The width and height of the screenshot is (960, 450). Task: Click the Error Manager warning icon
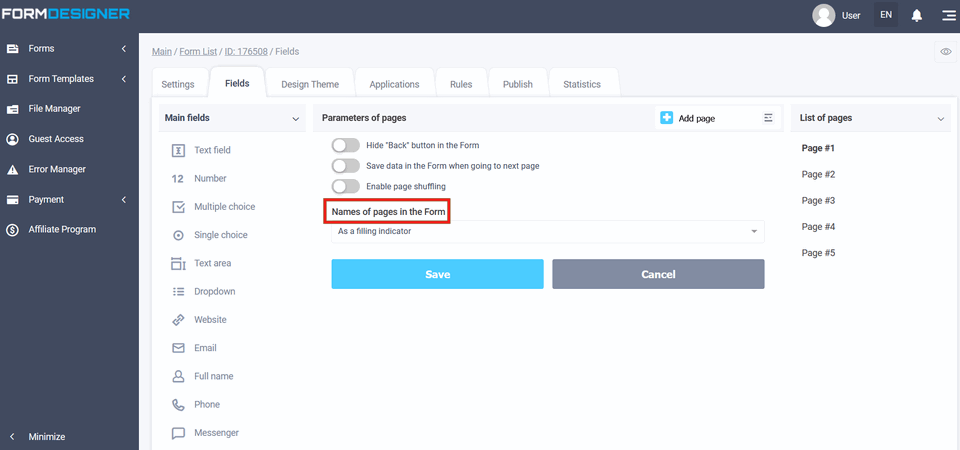[12, 170]
